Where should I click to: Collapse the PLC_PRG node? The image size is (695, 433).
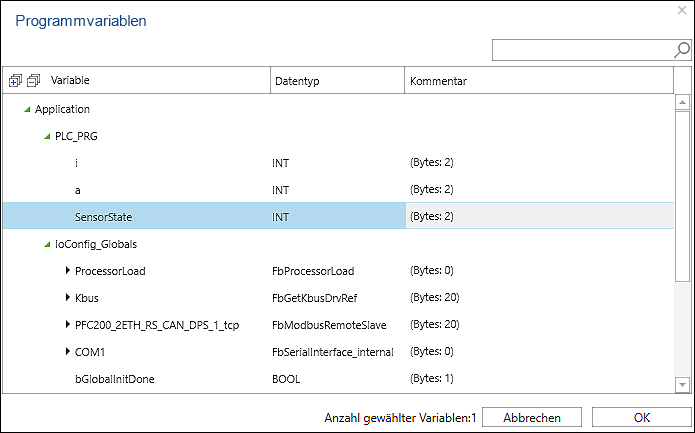point(47,137)
